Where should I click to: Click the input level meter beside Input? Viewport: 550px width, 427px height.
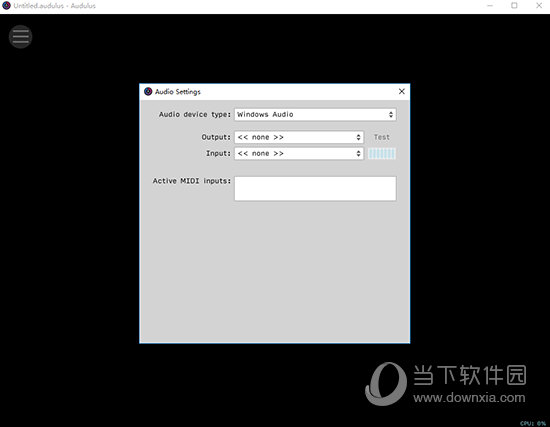tap(382, 153)
